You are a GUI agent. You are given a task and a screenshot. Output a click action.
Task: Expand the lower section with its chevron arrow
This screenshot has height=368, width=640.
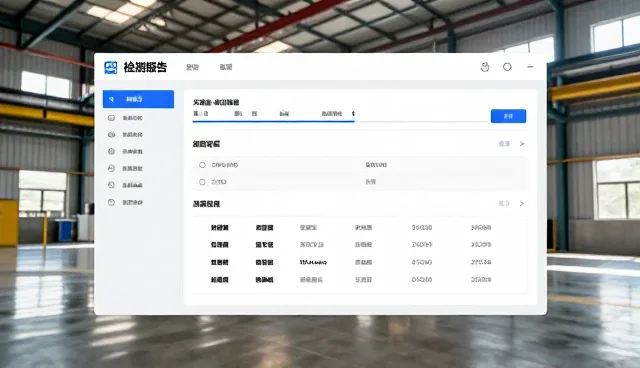(522, 204)
